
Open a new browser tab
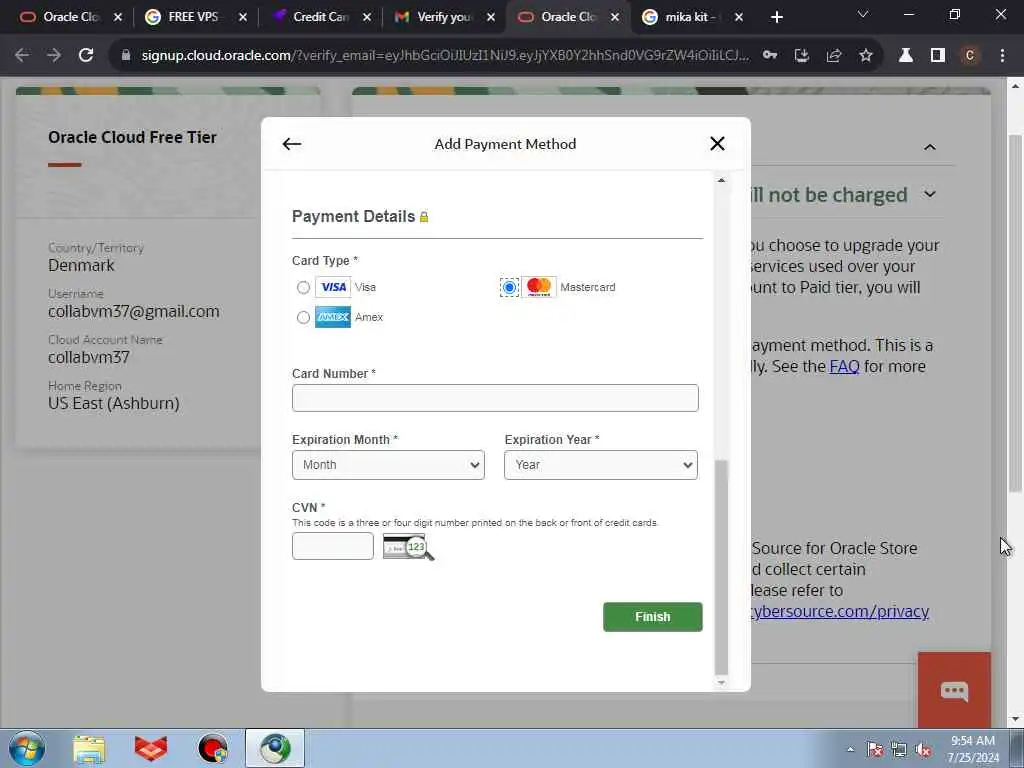pos(776,18)
